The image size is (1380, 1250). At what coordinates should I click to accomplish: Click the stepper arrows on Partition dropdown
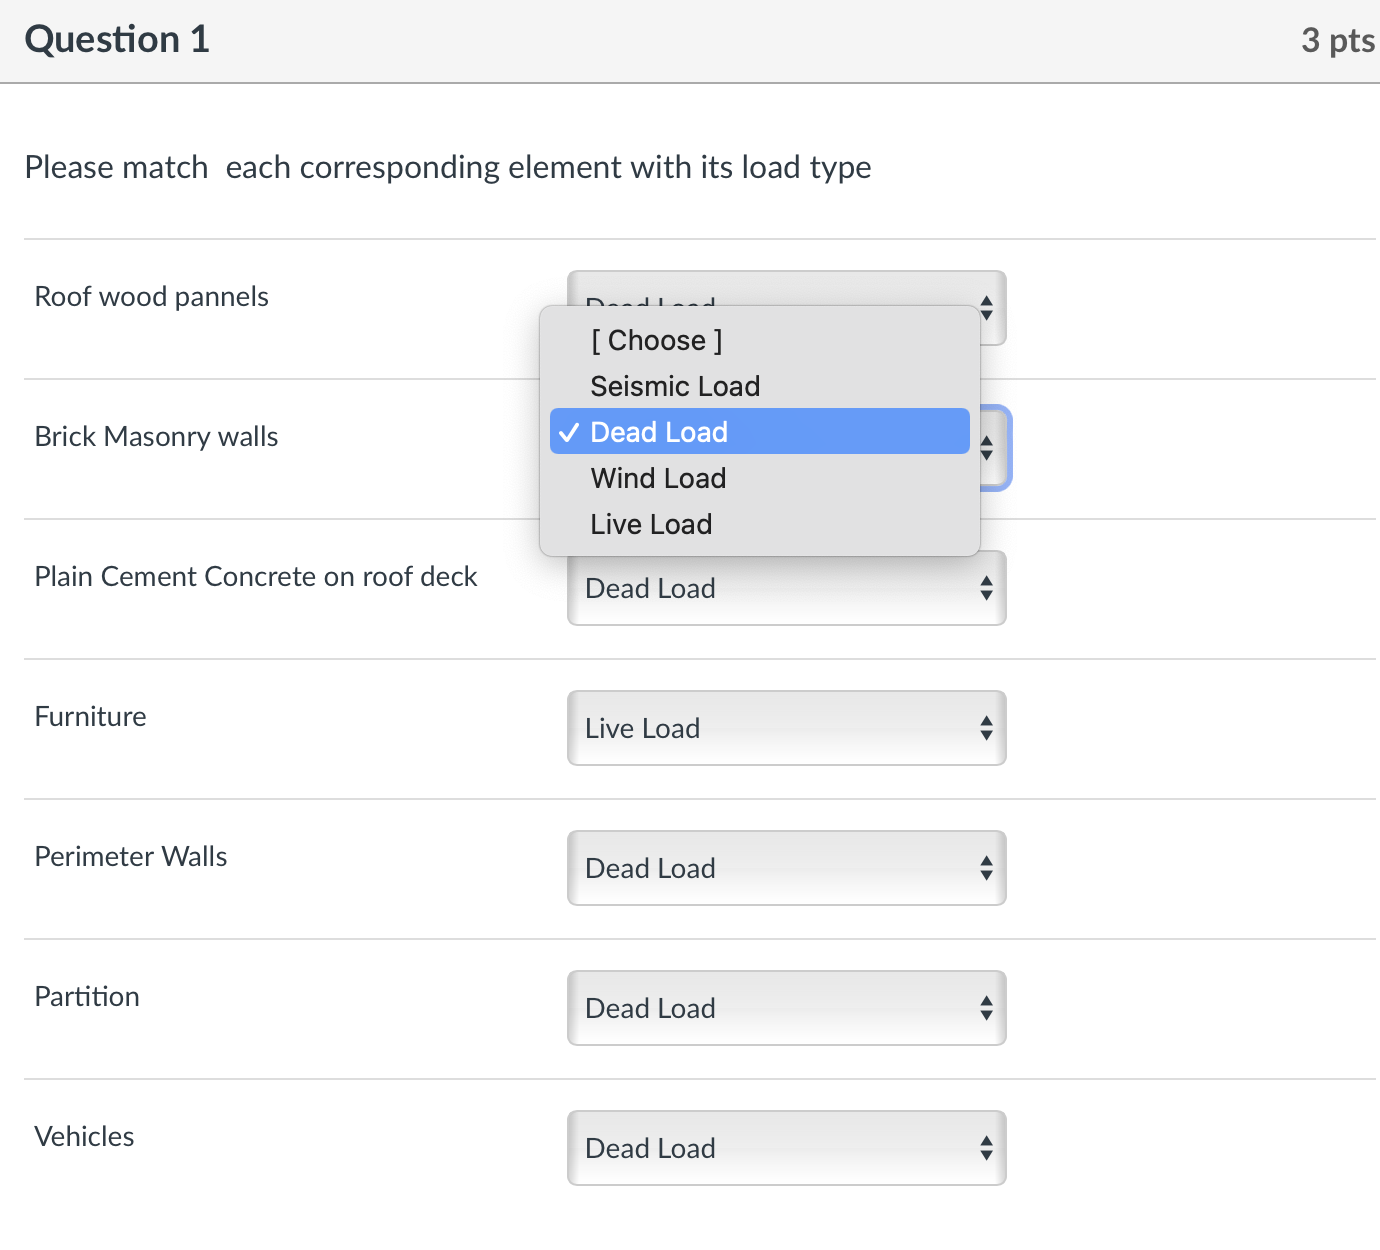[x=987, y=1008]
